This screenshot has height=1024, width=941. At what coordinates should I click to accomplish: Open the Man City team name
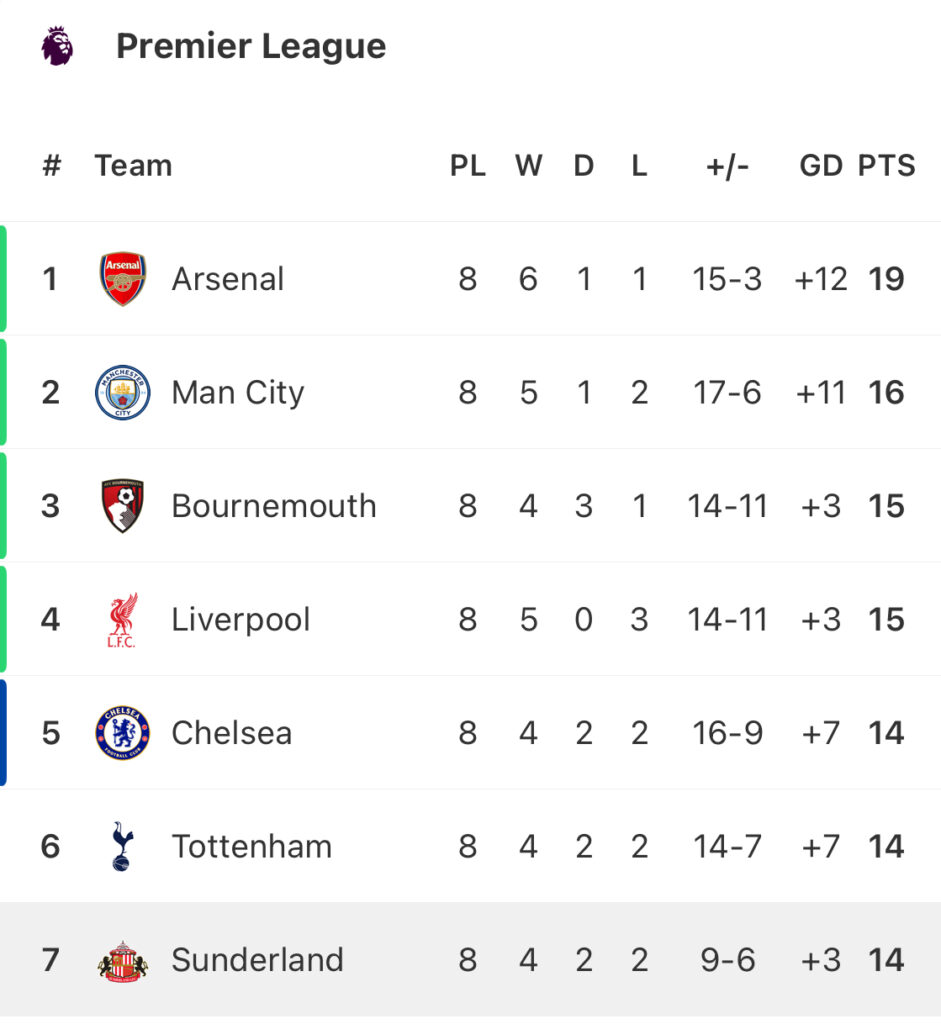238,392
